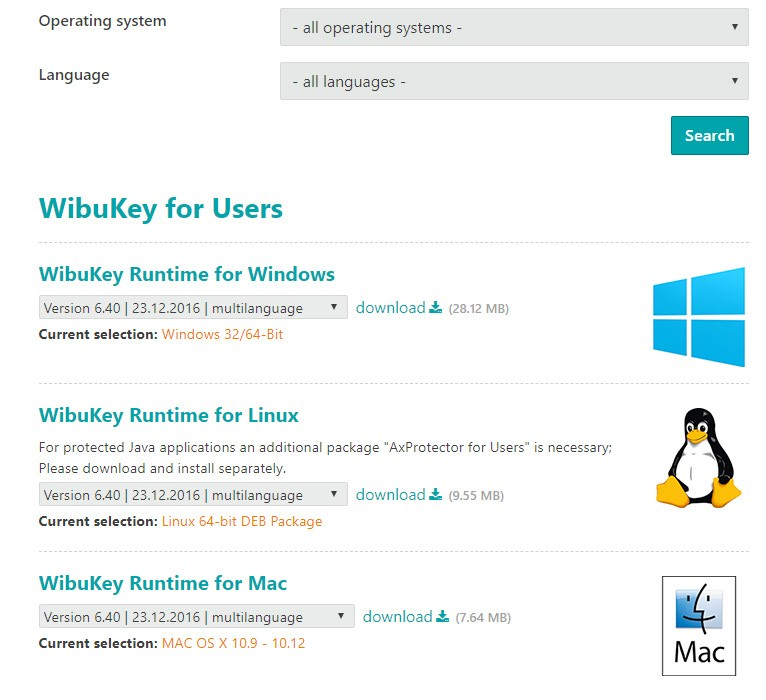Viewport: 766px width, 700px height.
Task: Click the WibuKey Runtime for Linux heading
Action: 168,415
